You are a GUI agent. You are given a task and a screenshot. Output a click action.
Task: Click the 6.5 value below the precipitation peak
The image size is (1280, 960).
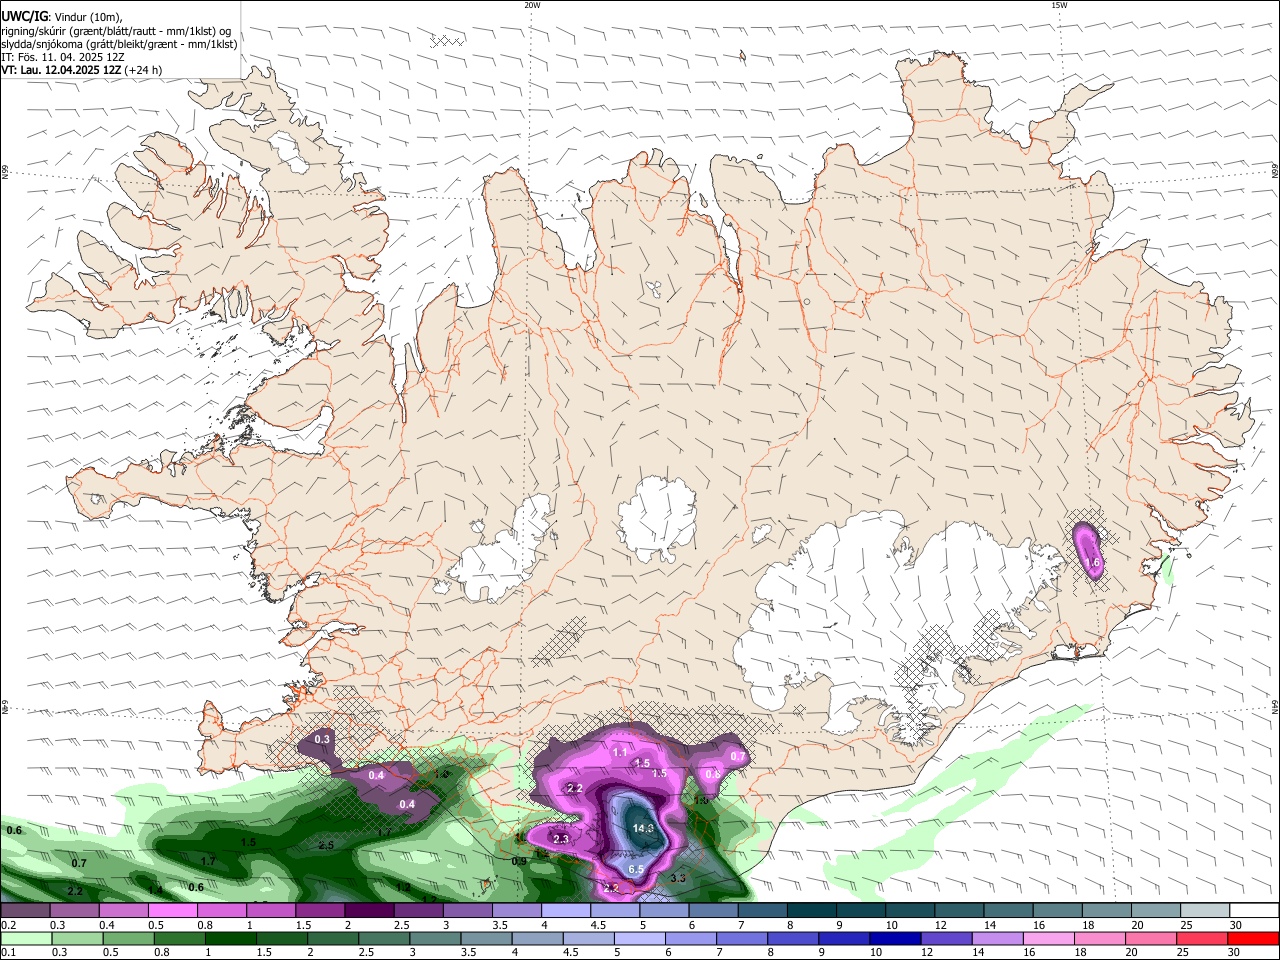click(x=635, y=870)
